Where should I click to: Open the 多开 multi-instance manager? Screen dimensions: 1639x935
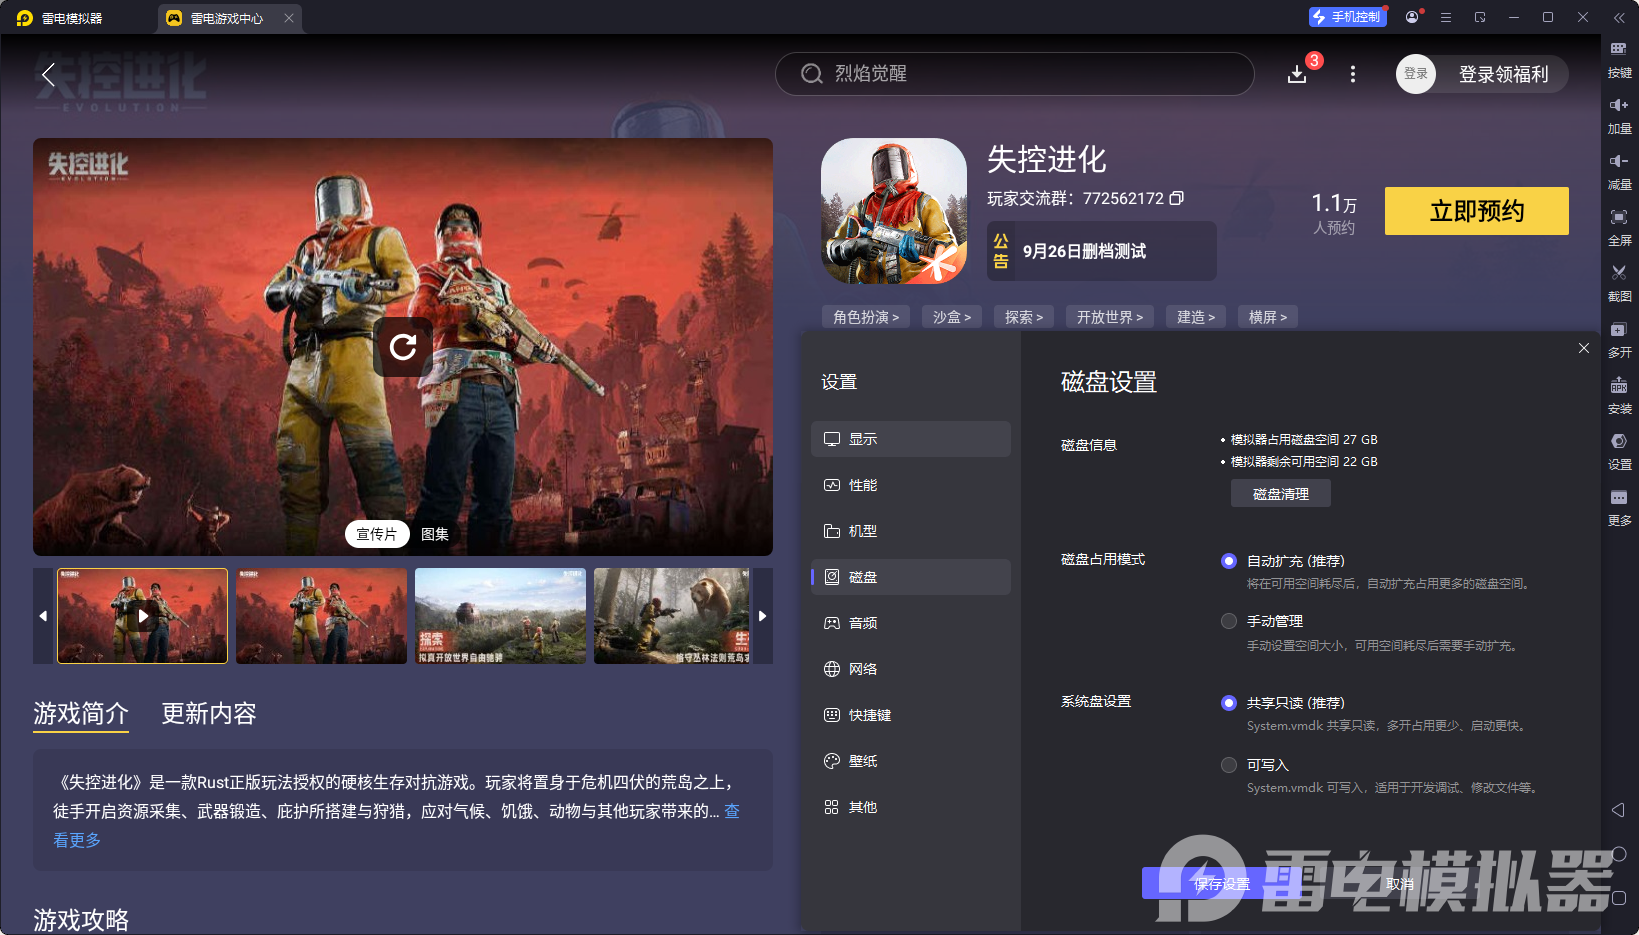tap(1620, 340)
